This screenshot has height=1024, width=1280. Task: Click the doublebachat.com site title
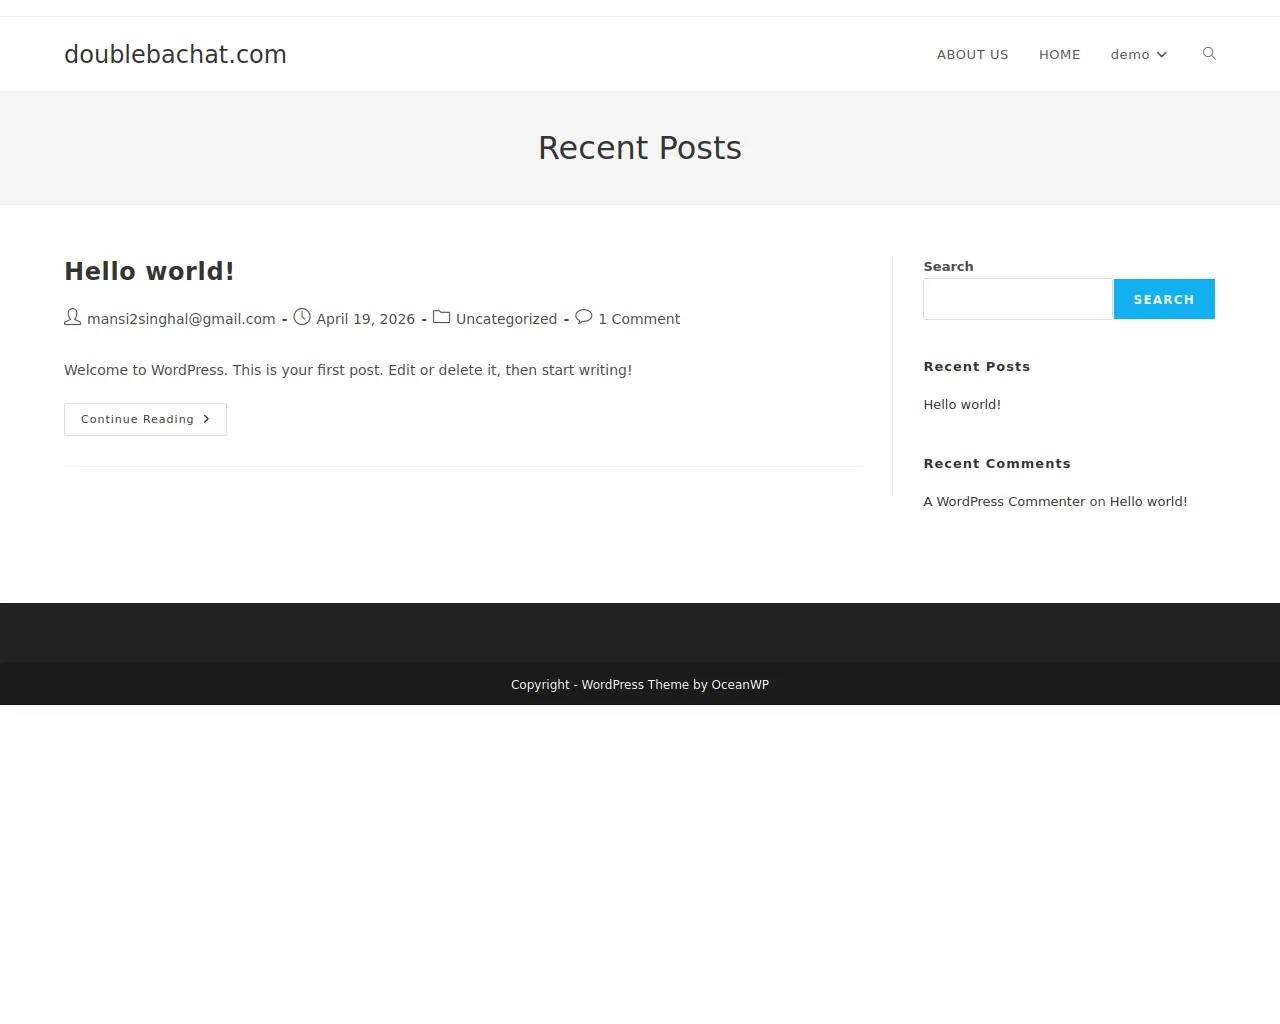pos(175,54)
